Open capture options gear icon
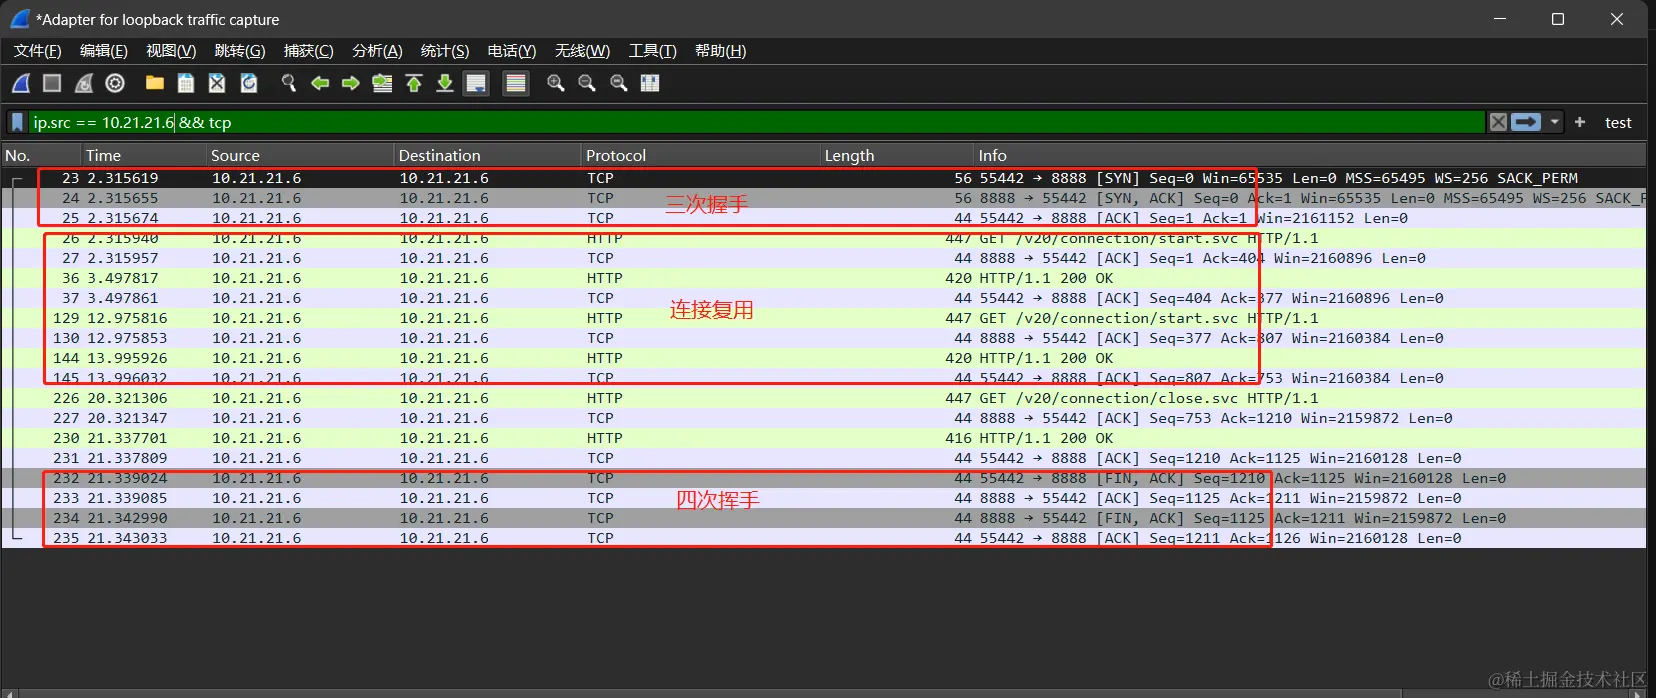Screen dimensions: 1656x698 [115, 83]
